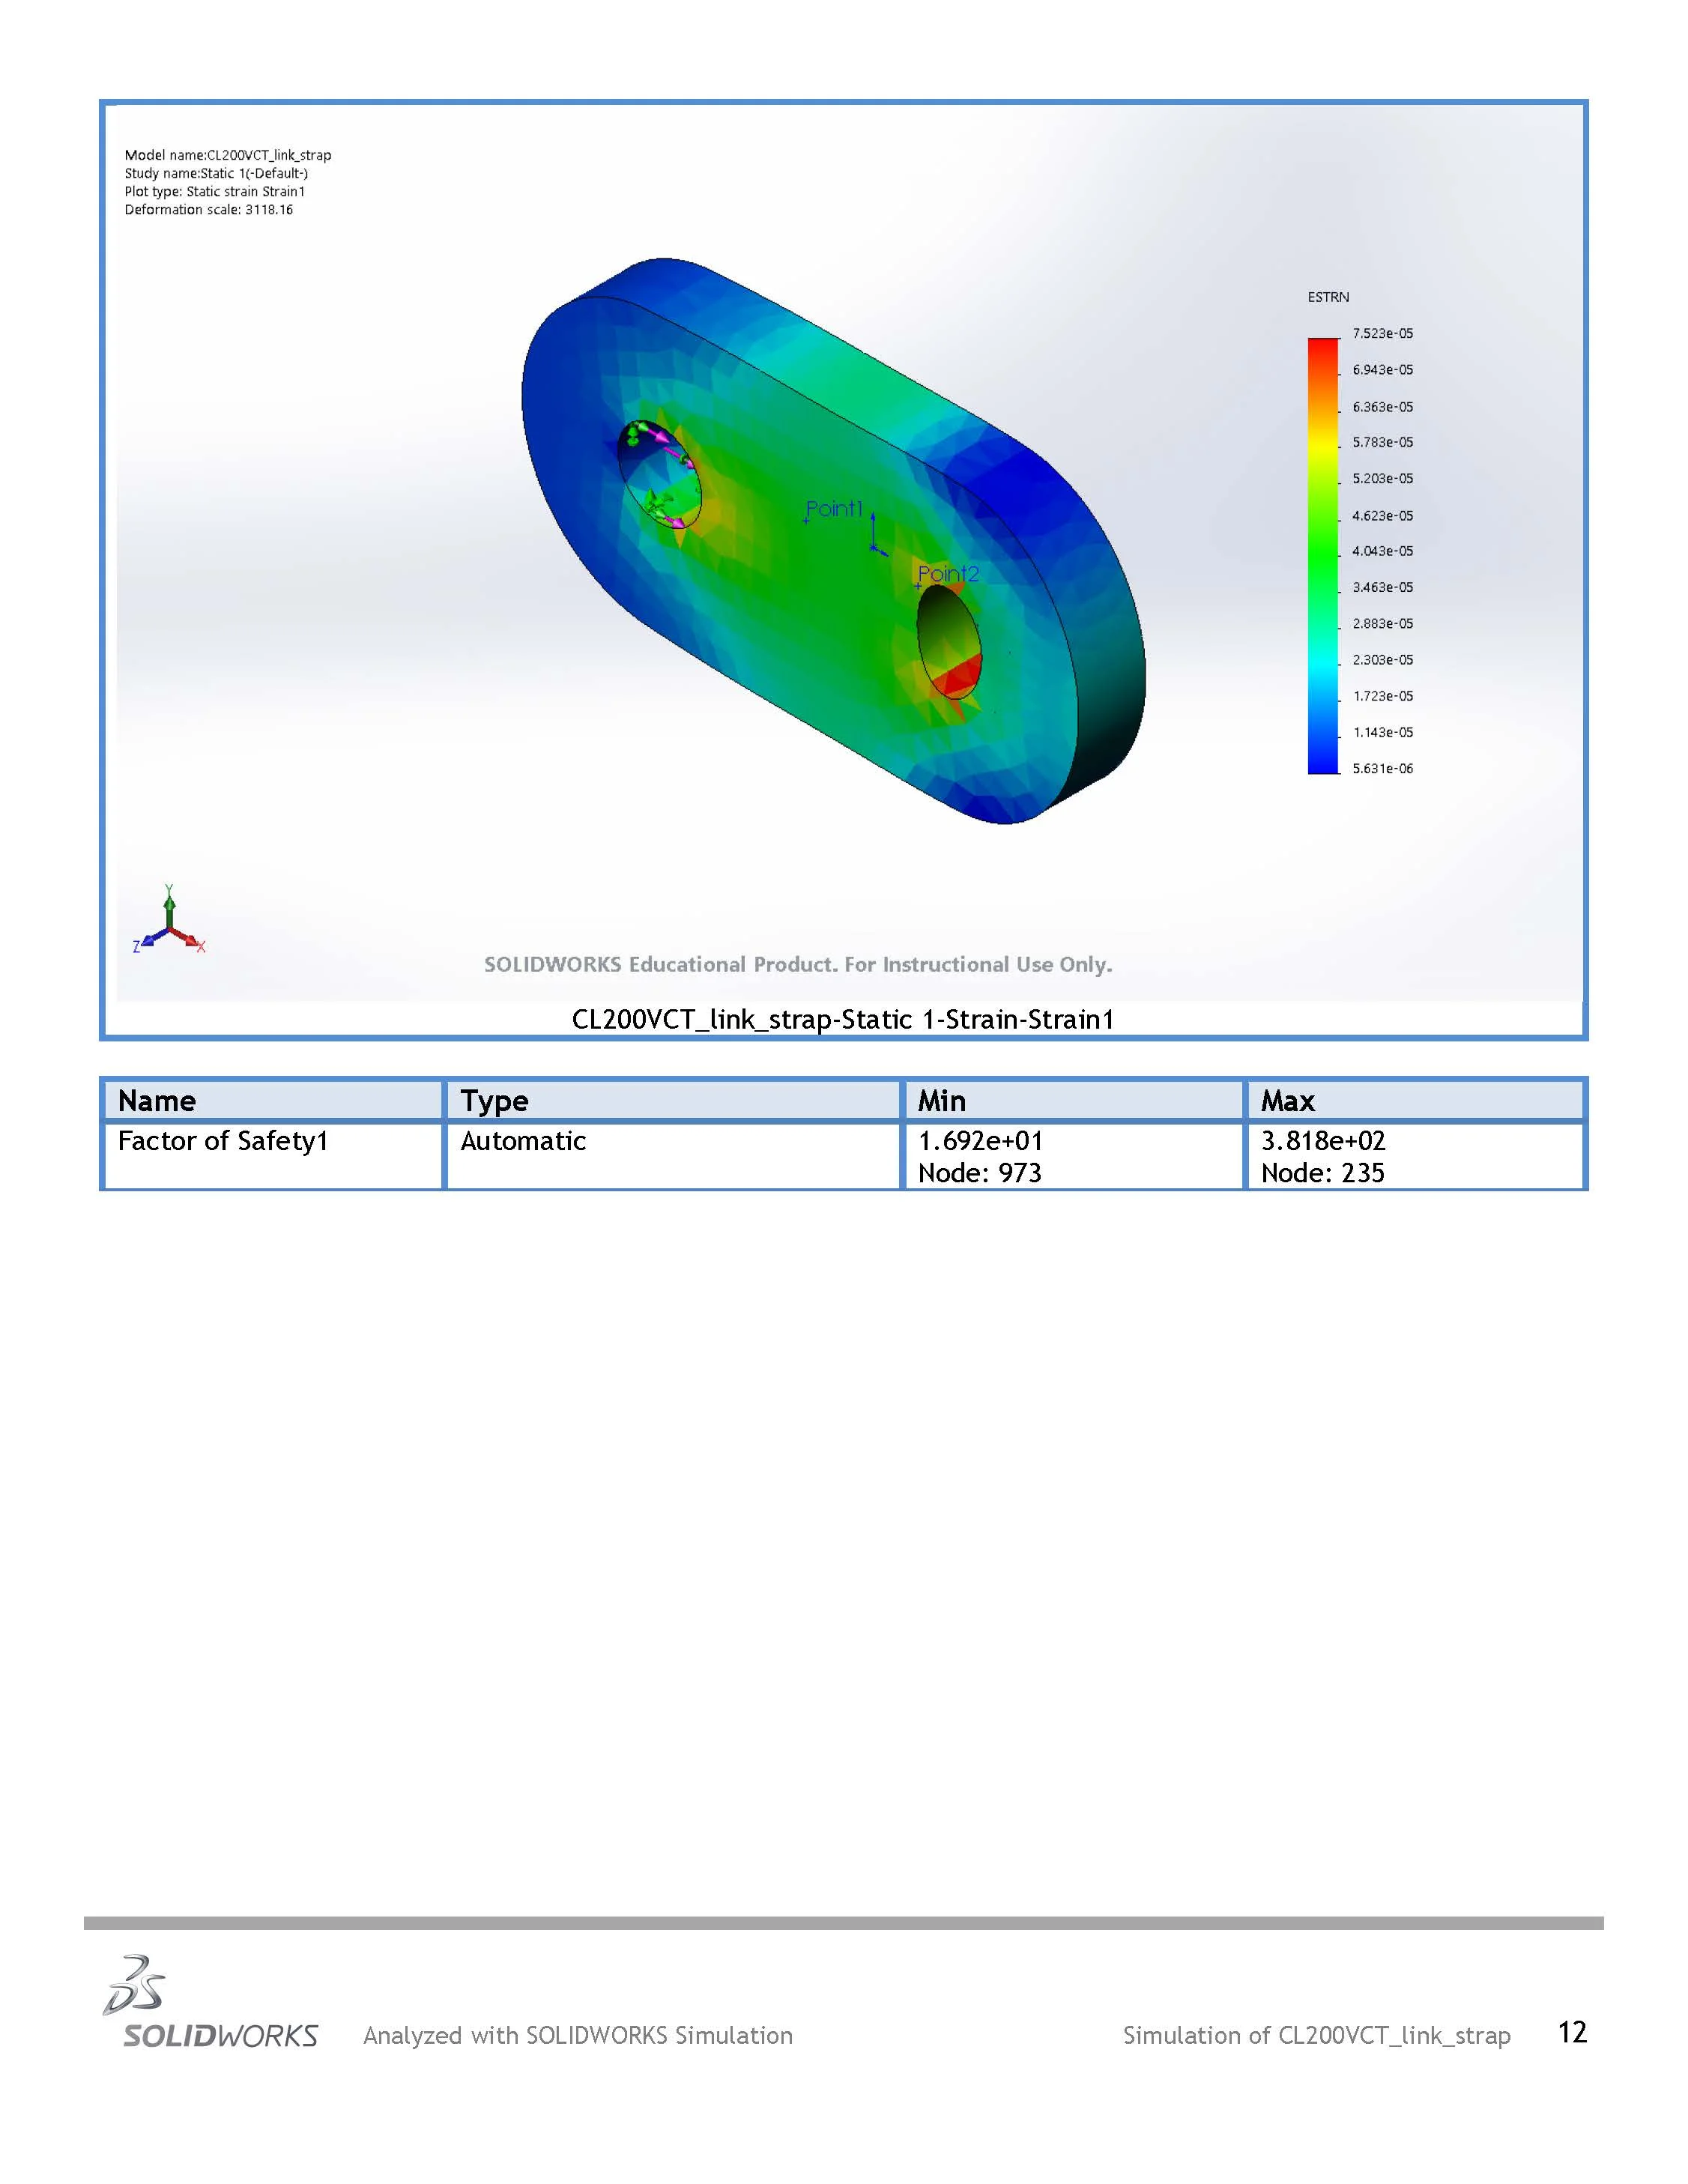The height and width of the screenshot is (2184, 1688).
Task: Click the Deformation scale text
Action: tap(208, 210)
